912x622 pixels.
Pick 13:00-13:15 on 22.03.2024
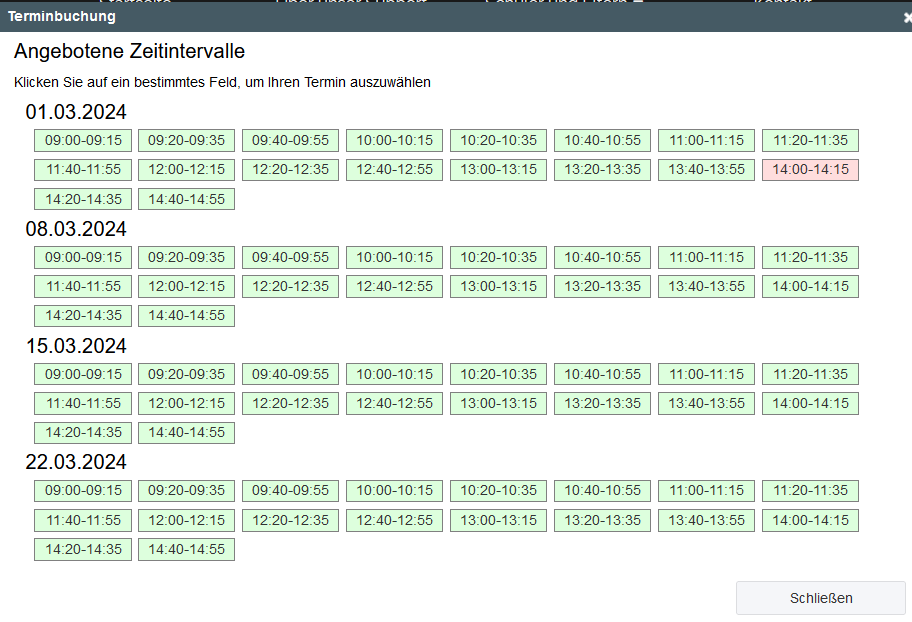coord(498,520)
